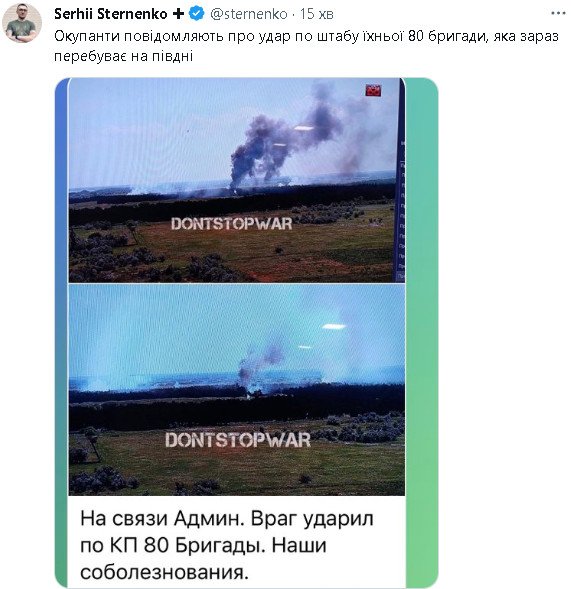Click the tweet text mentioning 80 бригади

[306, 37]
